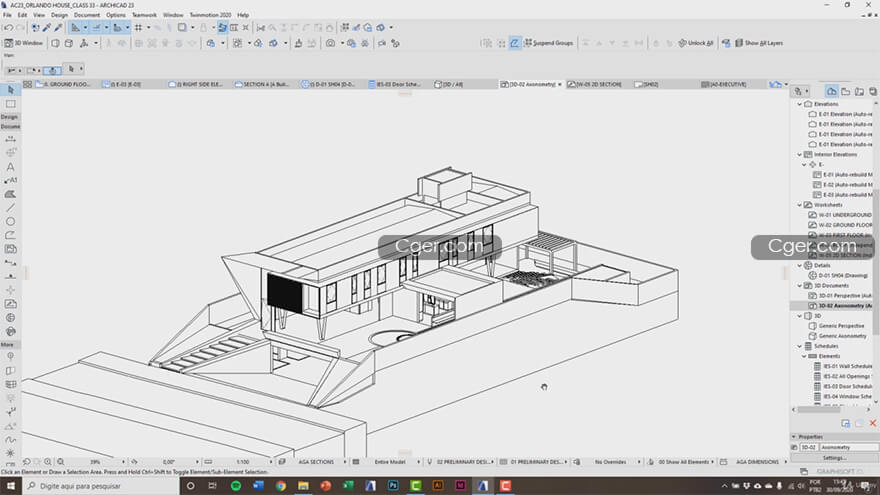Select the Text tool (letter A)
The height and width of the screenshot is (495, 880).
point(11,167)
